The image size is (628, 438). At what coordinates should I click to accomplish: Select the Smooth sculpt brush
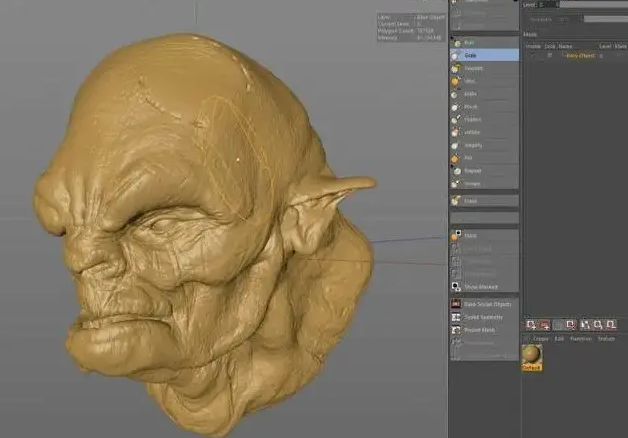point(484,68)
